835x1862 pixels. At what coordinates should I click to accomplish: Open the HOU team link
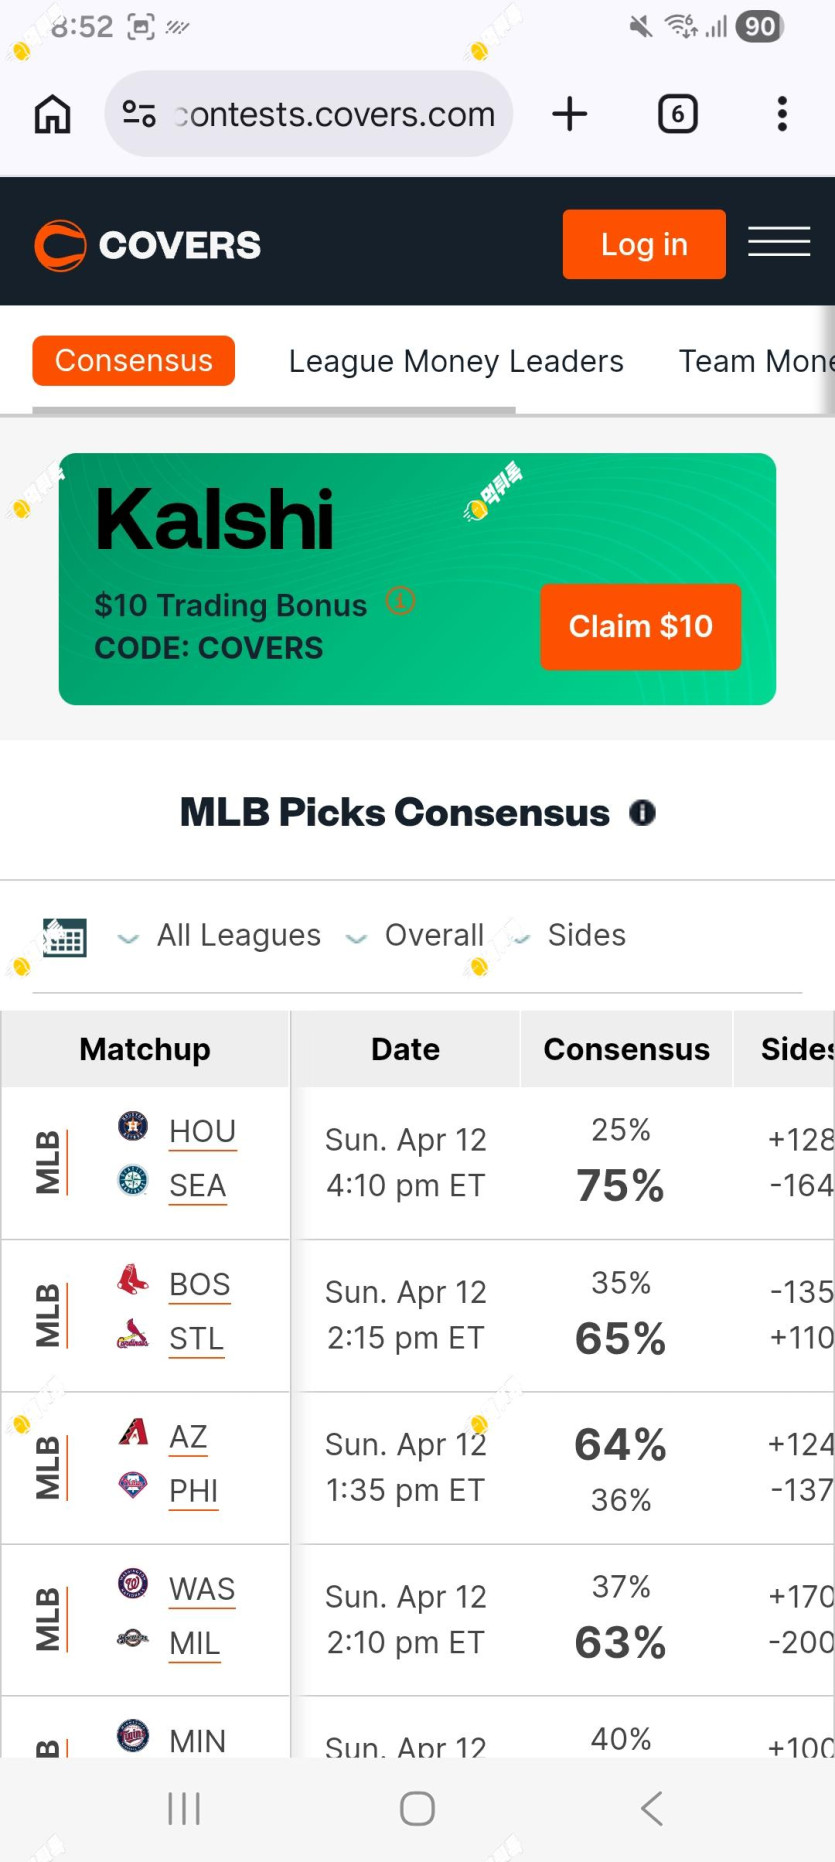203,1131
